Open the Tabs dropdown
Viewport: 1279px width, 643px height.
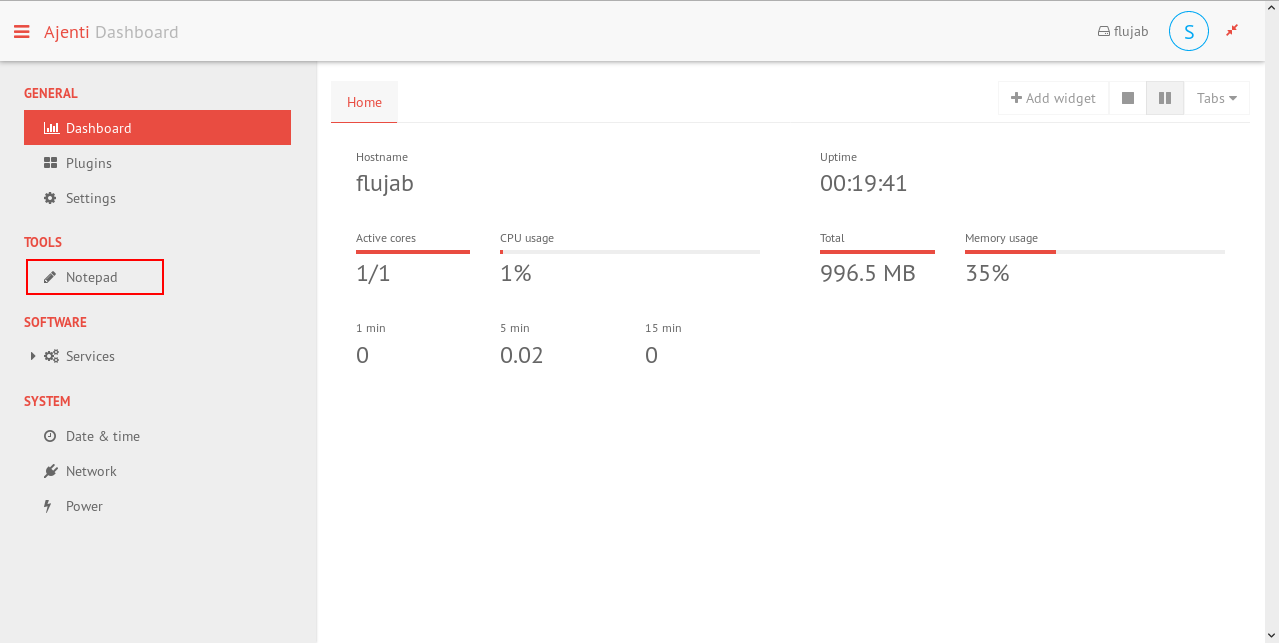click(x=1216, y=98)
